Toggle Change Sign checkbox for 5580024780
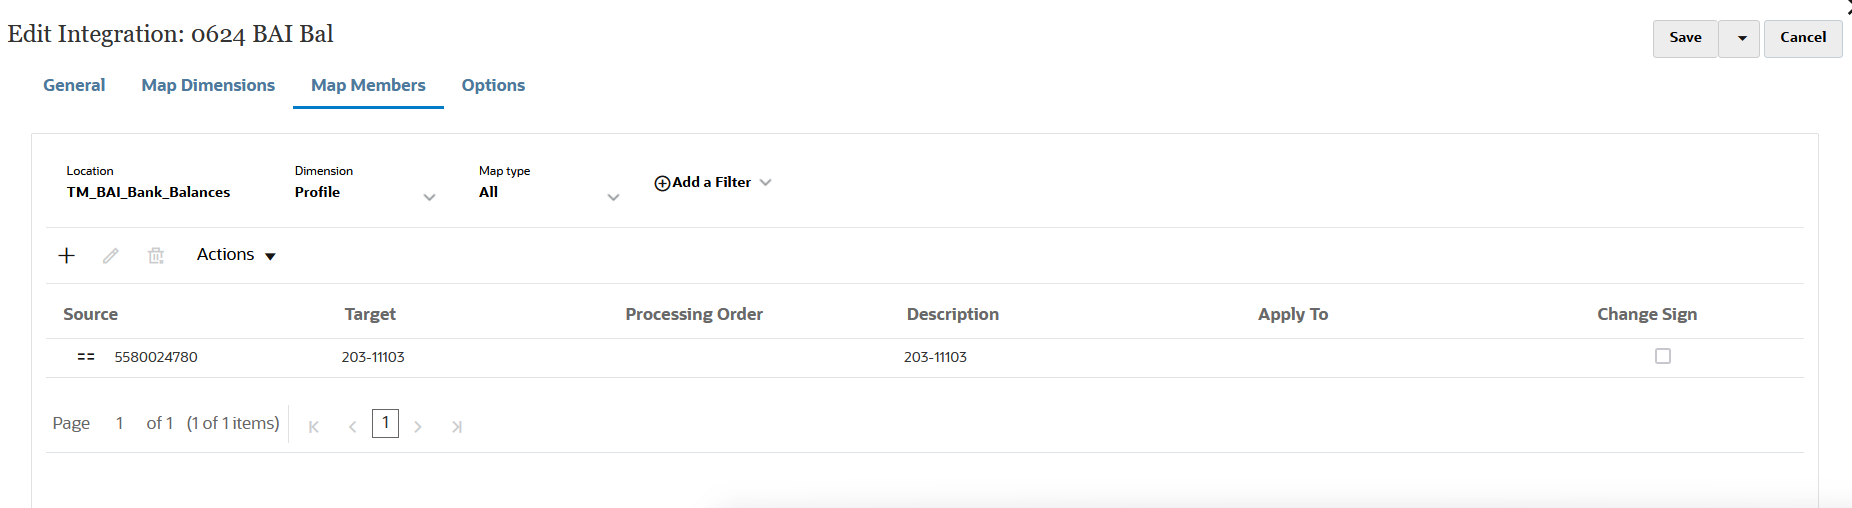The image size is (1852, 508). tap(1663, 356)
